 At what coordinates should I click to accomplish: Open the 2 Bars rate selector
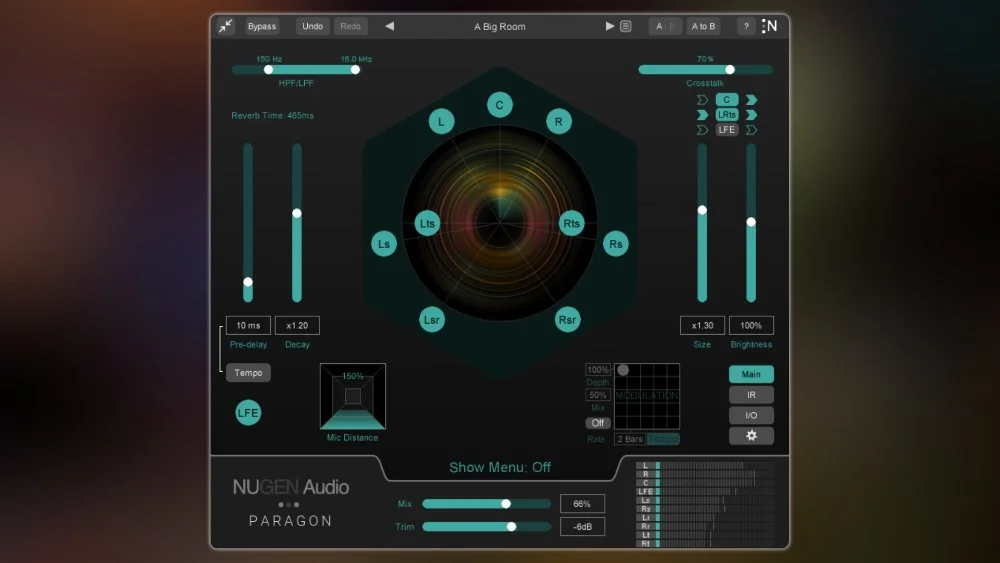click(x=629, y=439)
